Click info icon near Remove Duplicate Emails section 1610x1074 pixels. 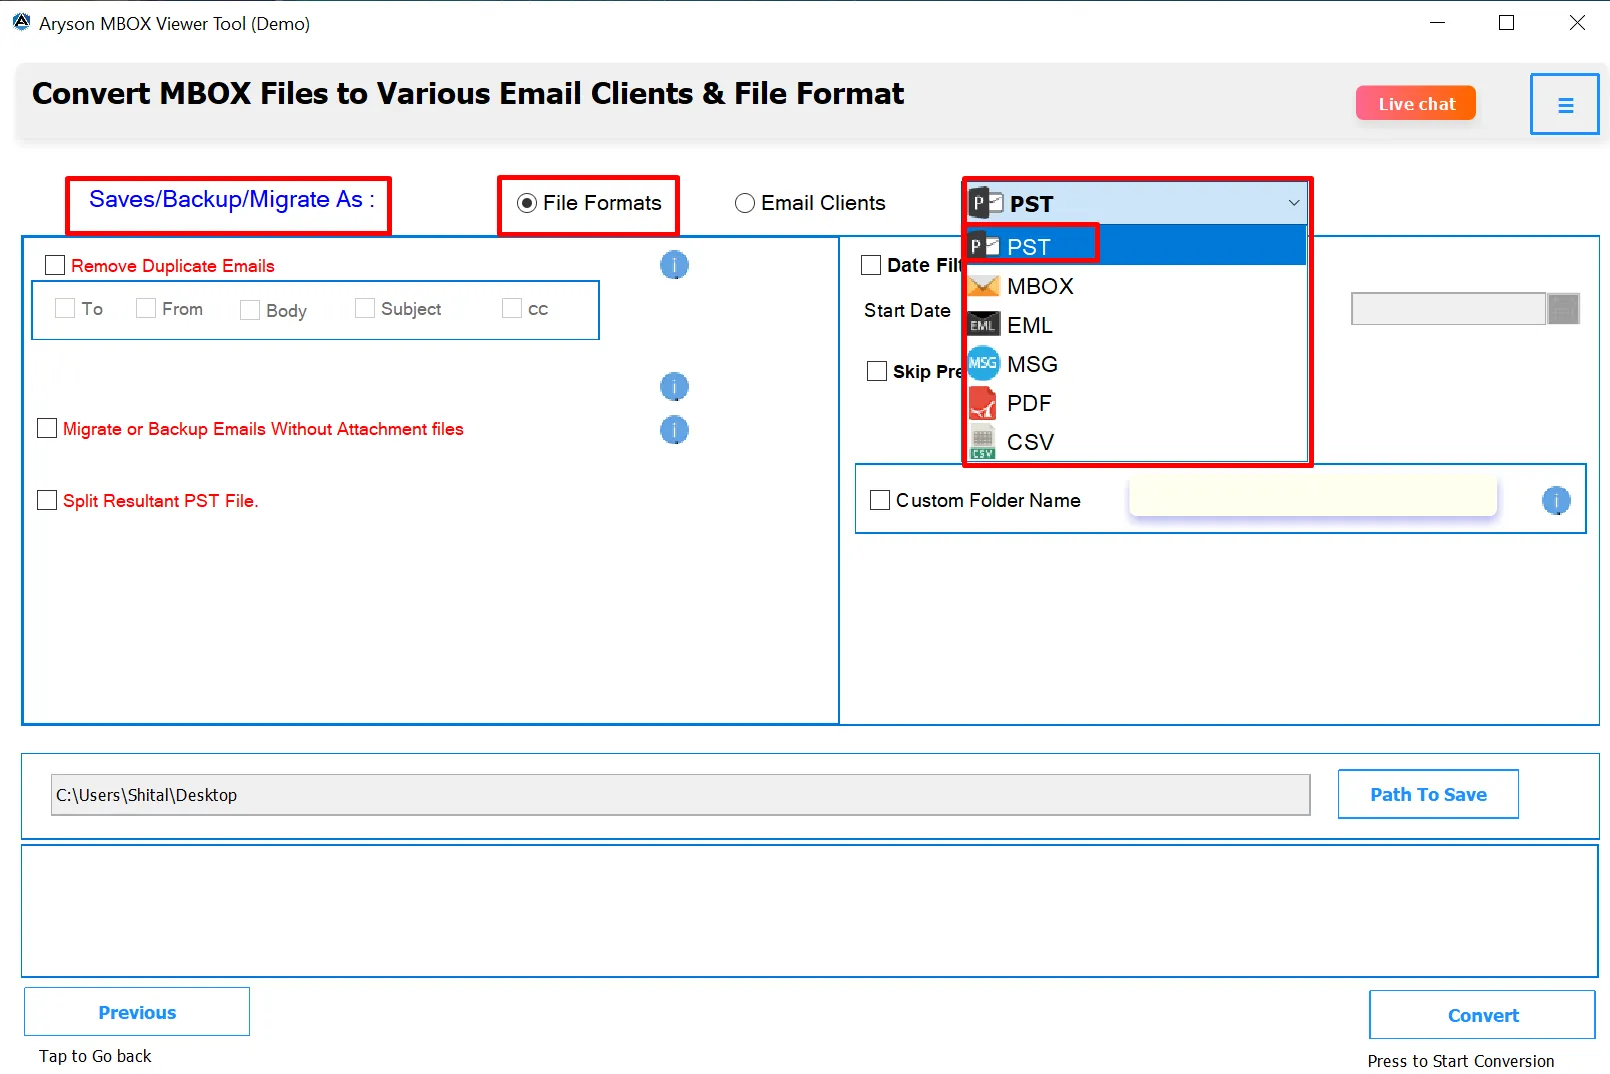tap(675, 265)
